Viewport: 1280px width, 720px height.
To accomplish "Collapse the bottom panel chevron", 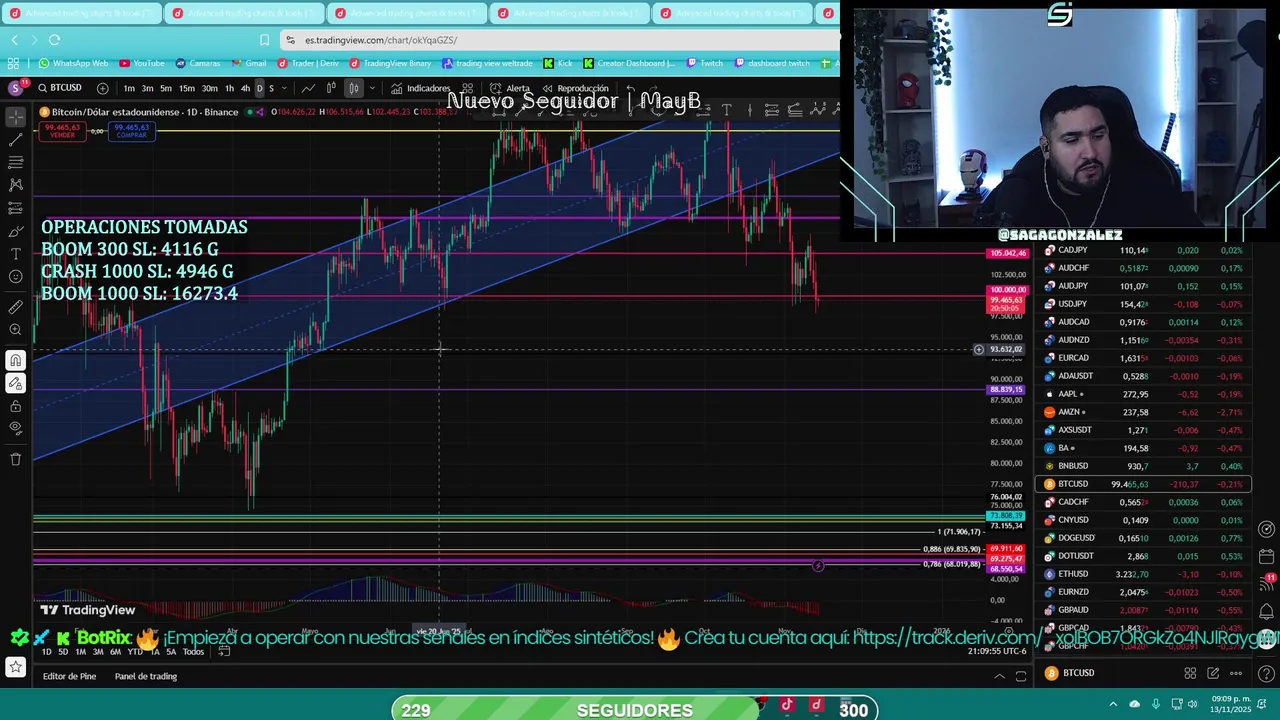I will (x=999, y=676).
